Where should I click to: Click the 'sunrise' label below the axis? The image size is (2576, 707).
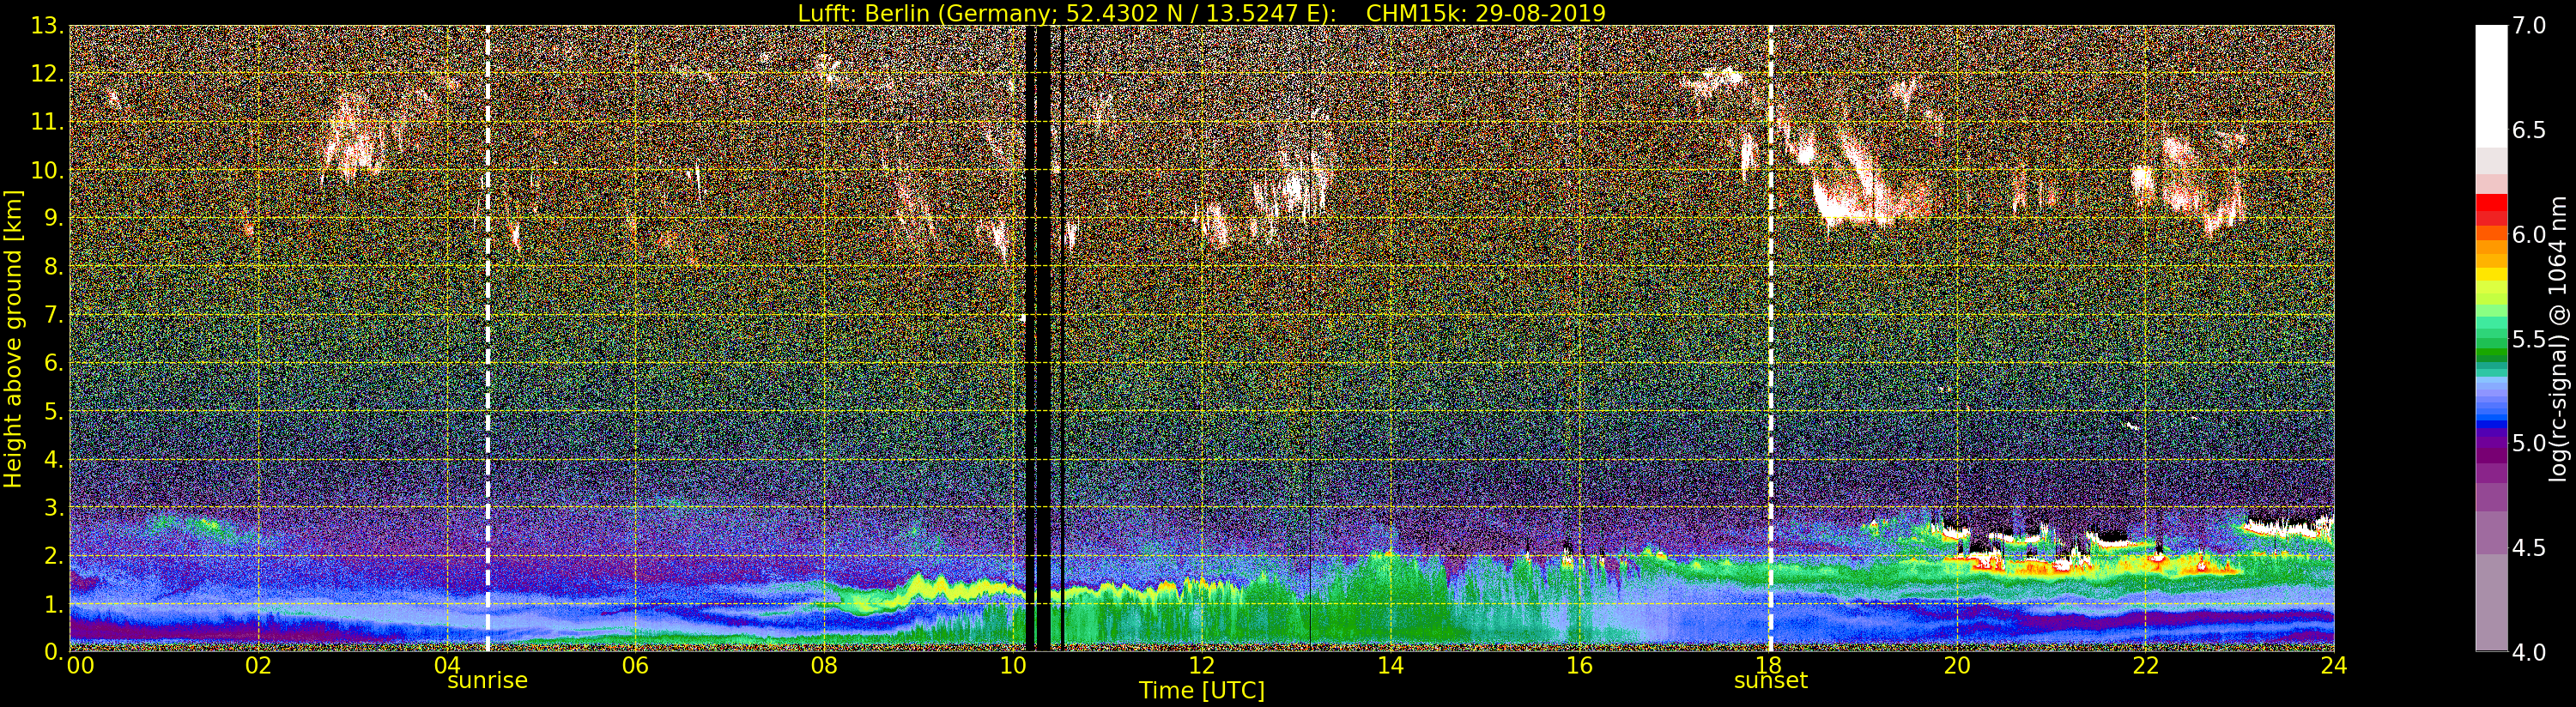coord(487,681)
